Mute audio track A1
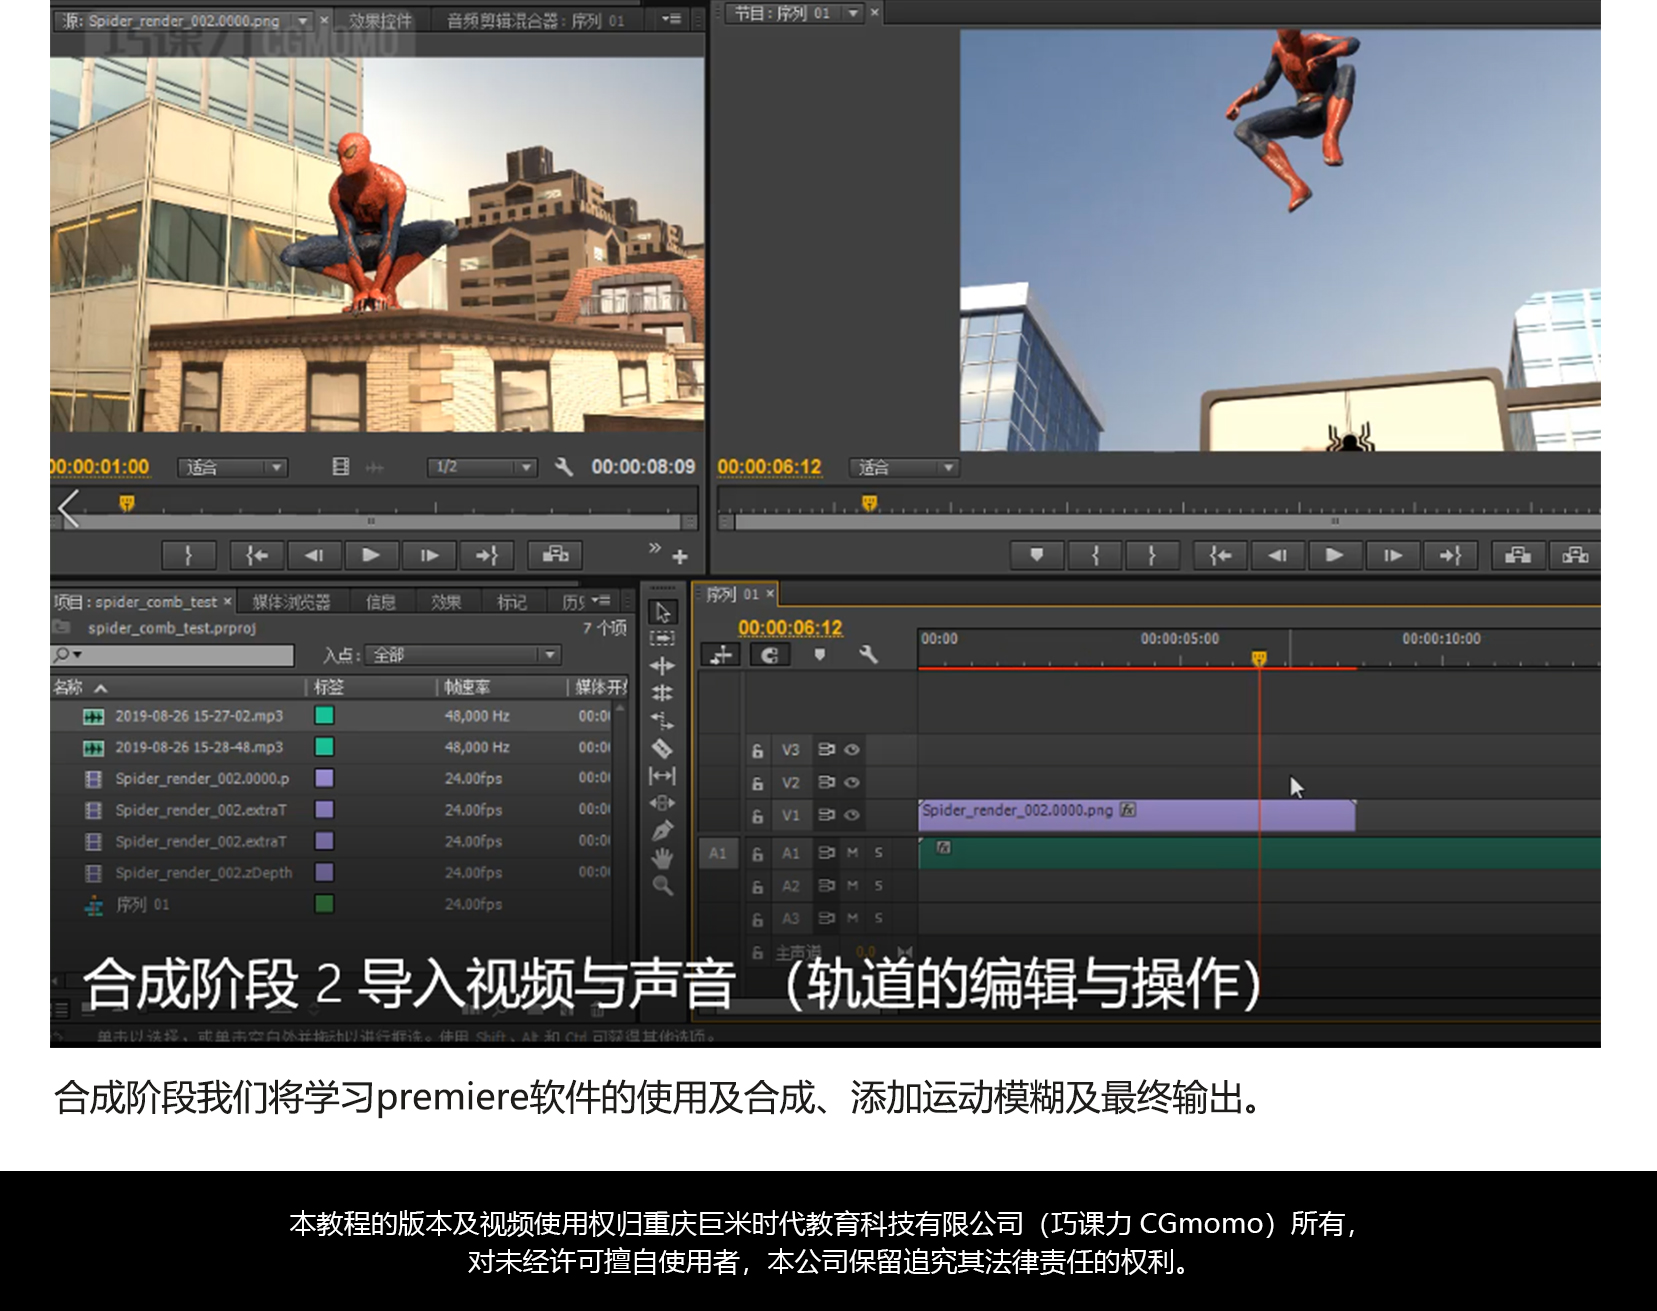Screen dimensions: 1657x1311 (853, 853)
